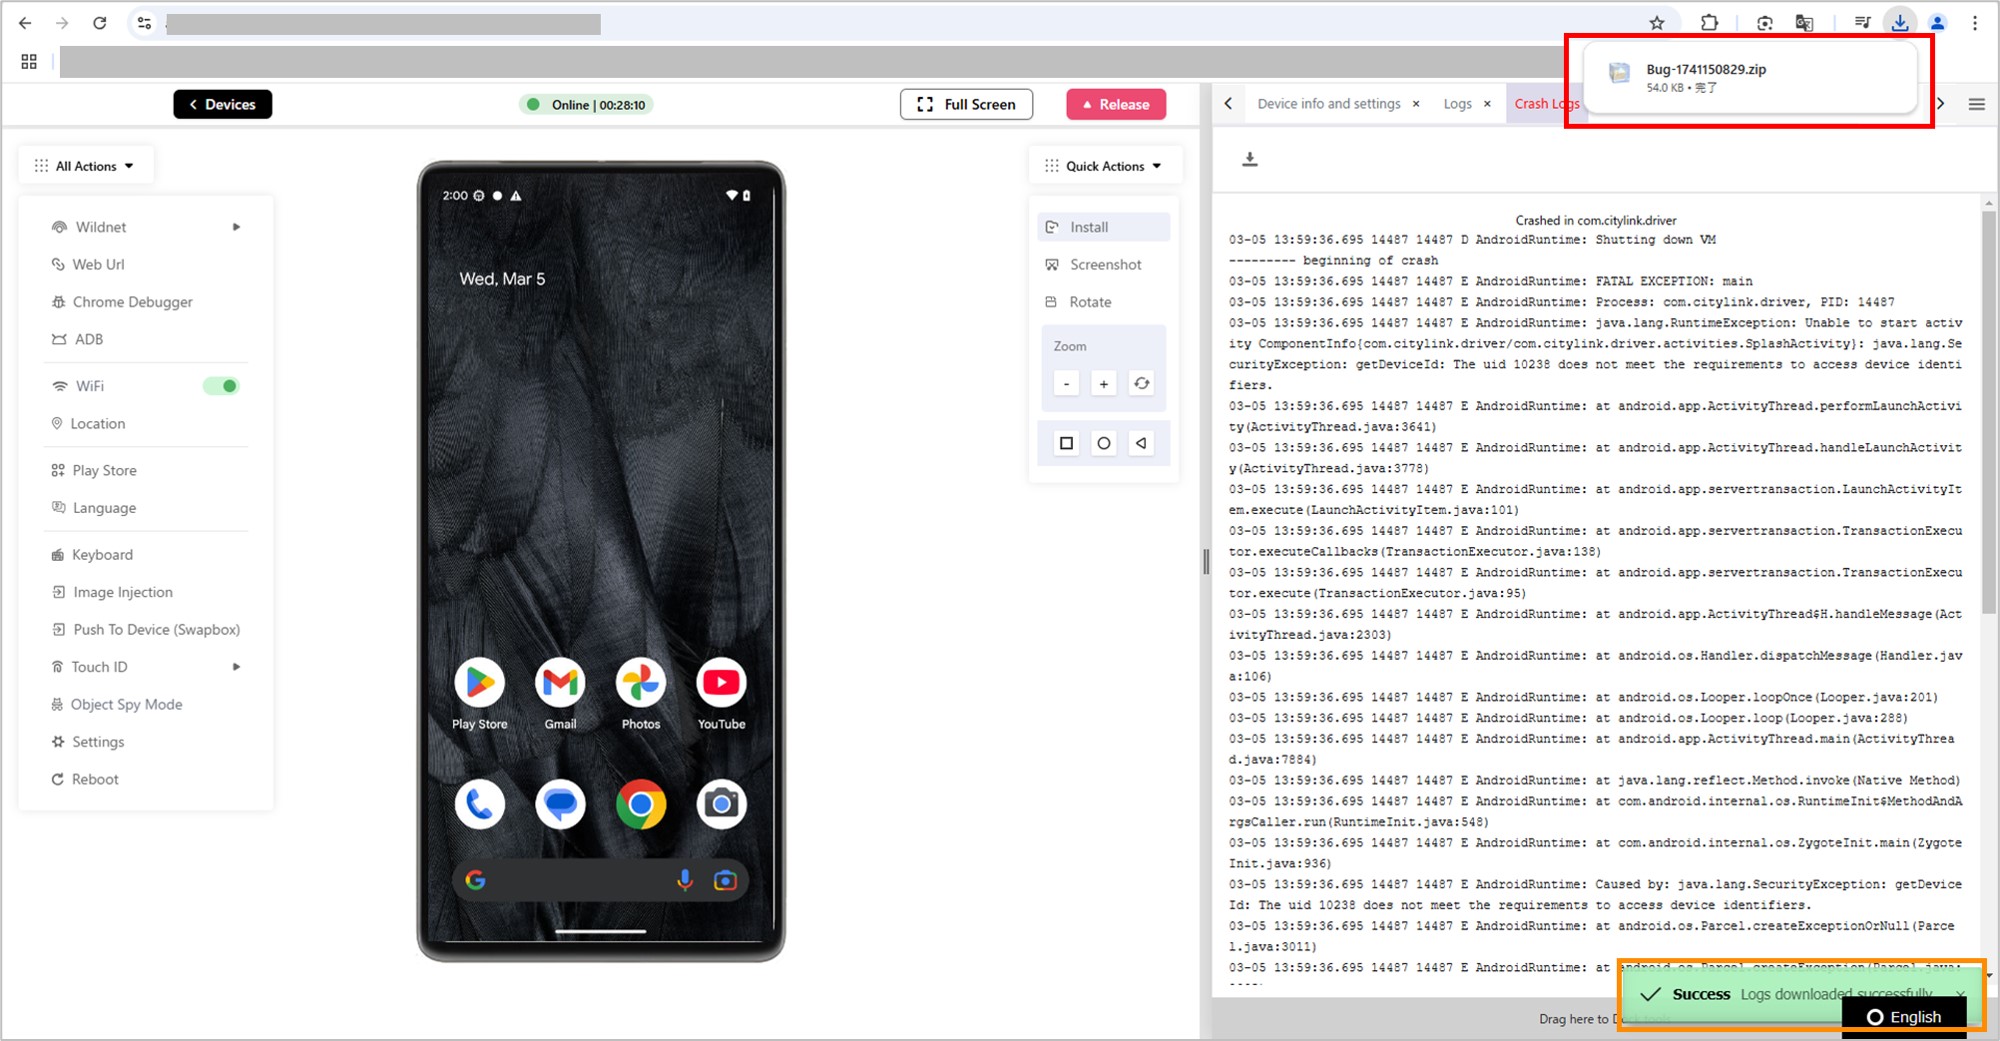Click the Full Screen button

pyautogui.click(x=966, y=104)
